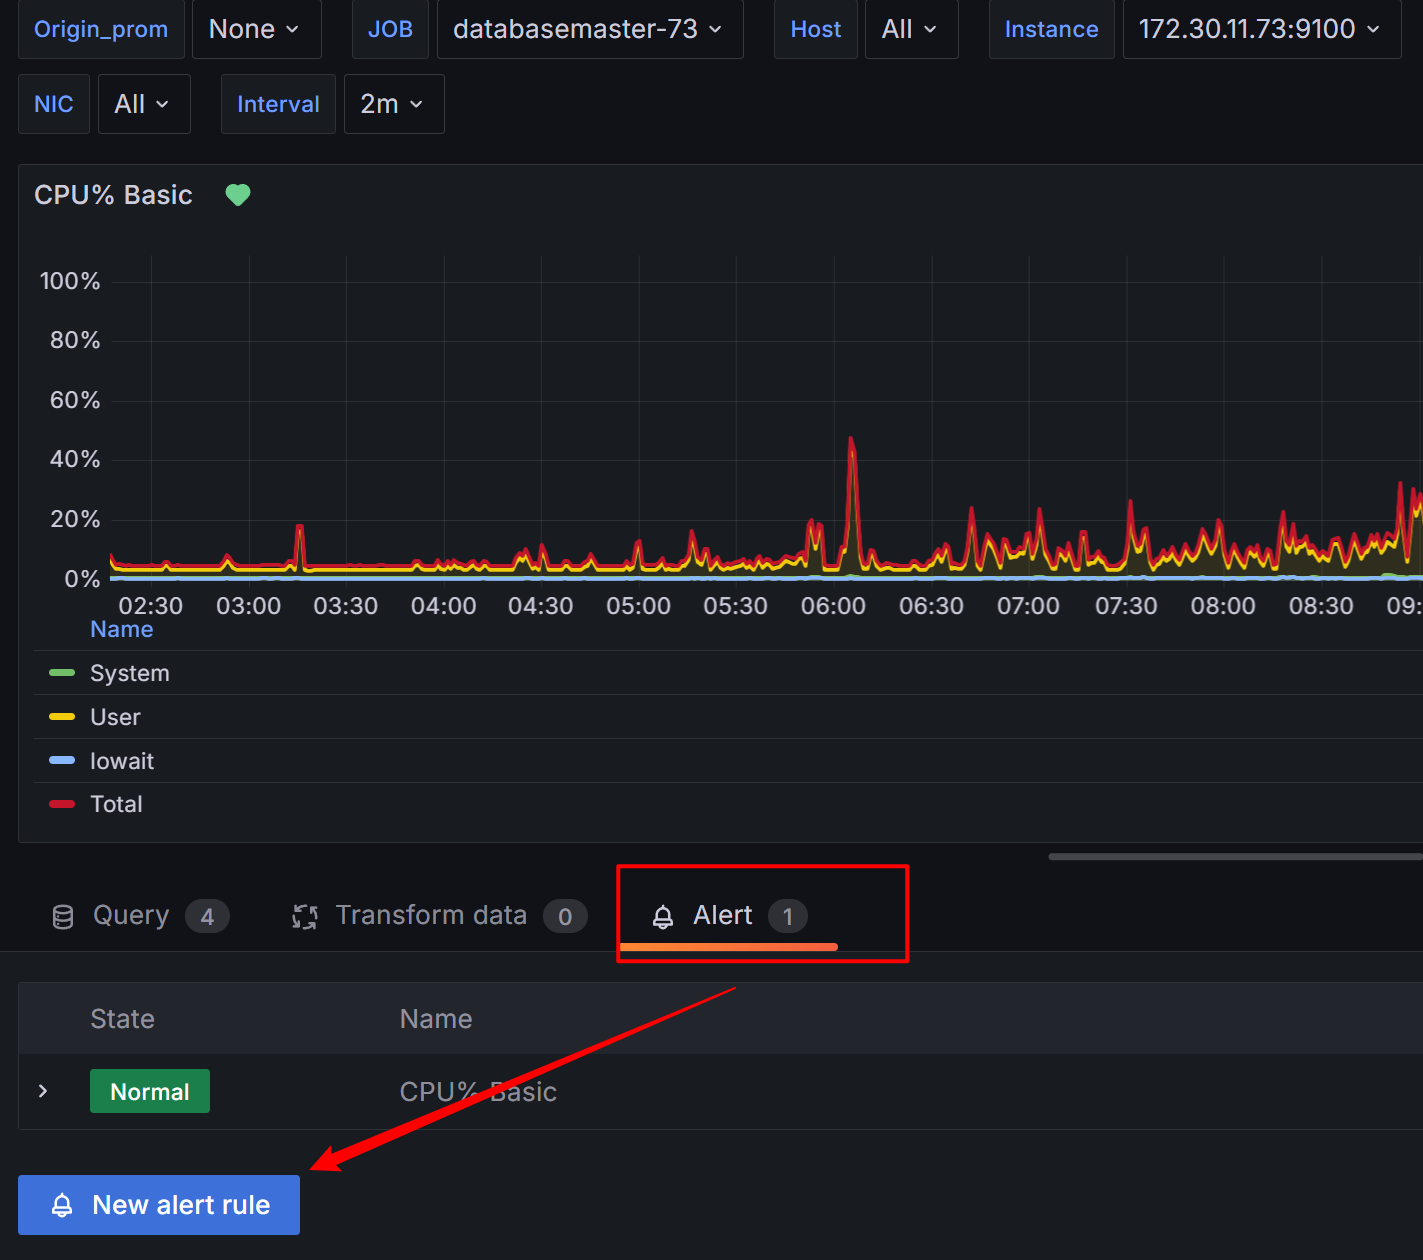Select the Alert tab
Screen dimensions: 1423x1260
[x=729, y=915]
